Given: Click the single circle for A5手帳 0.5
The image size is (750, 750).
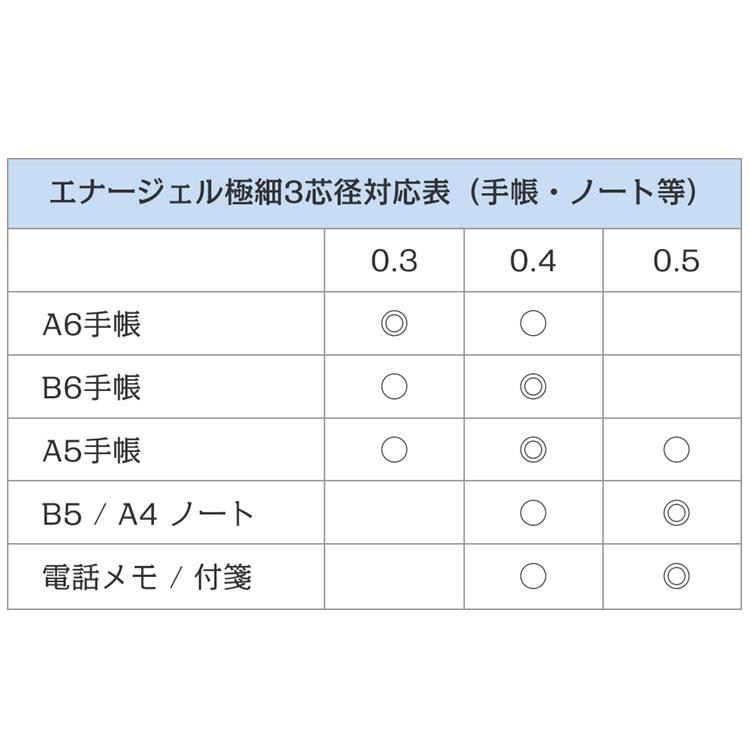Looking at the screenshot, I should tap(676, 450).
